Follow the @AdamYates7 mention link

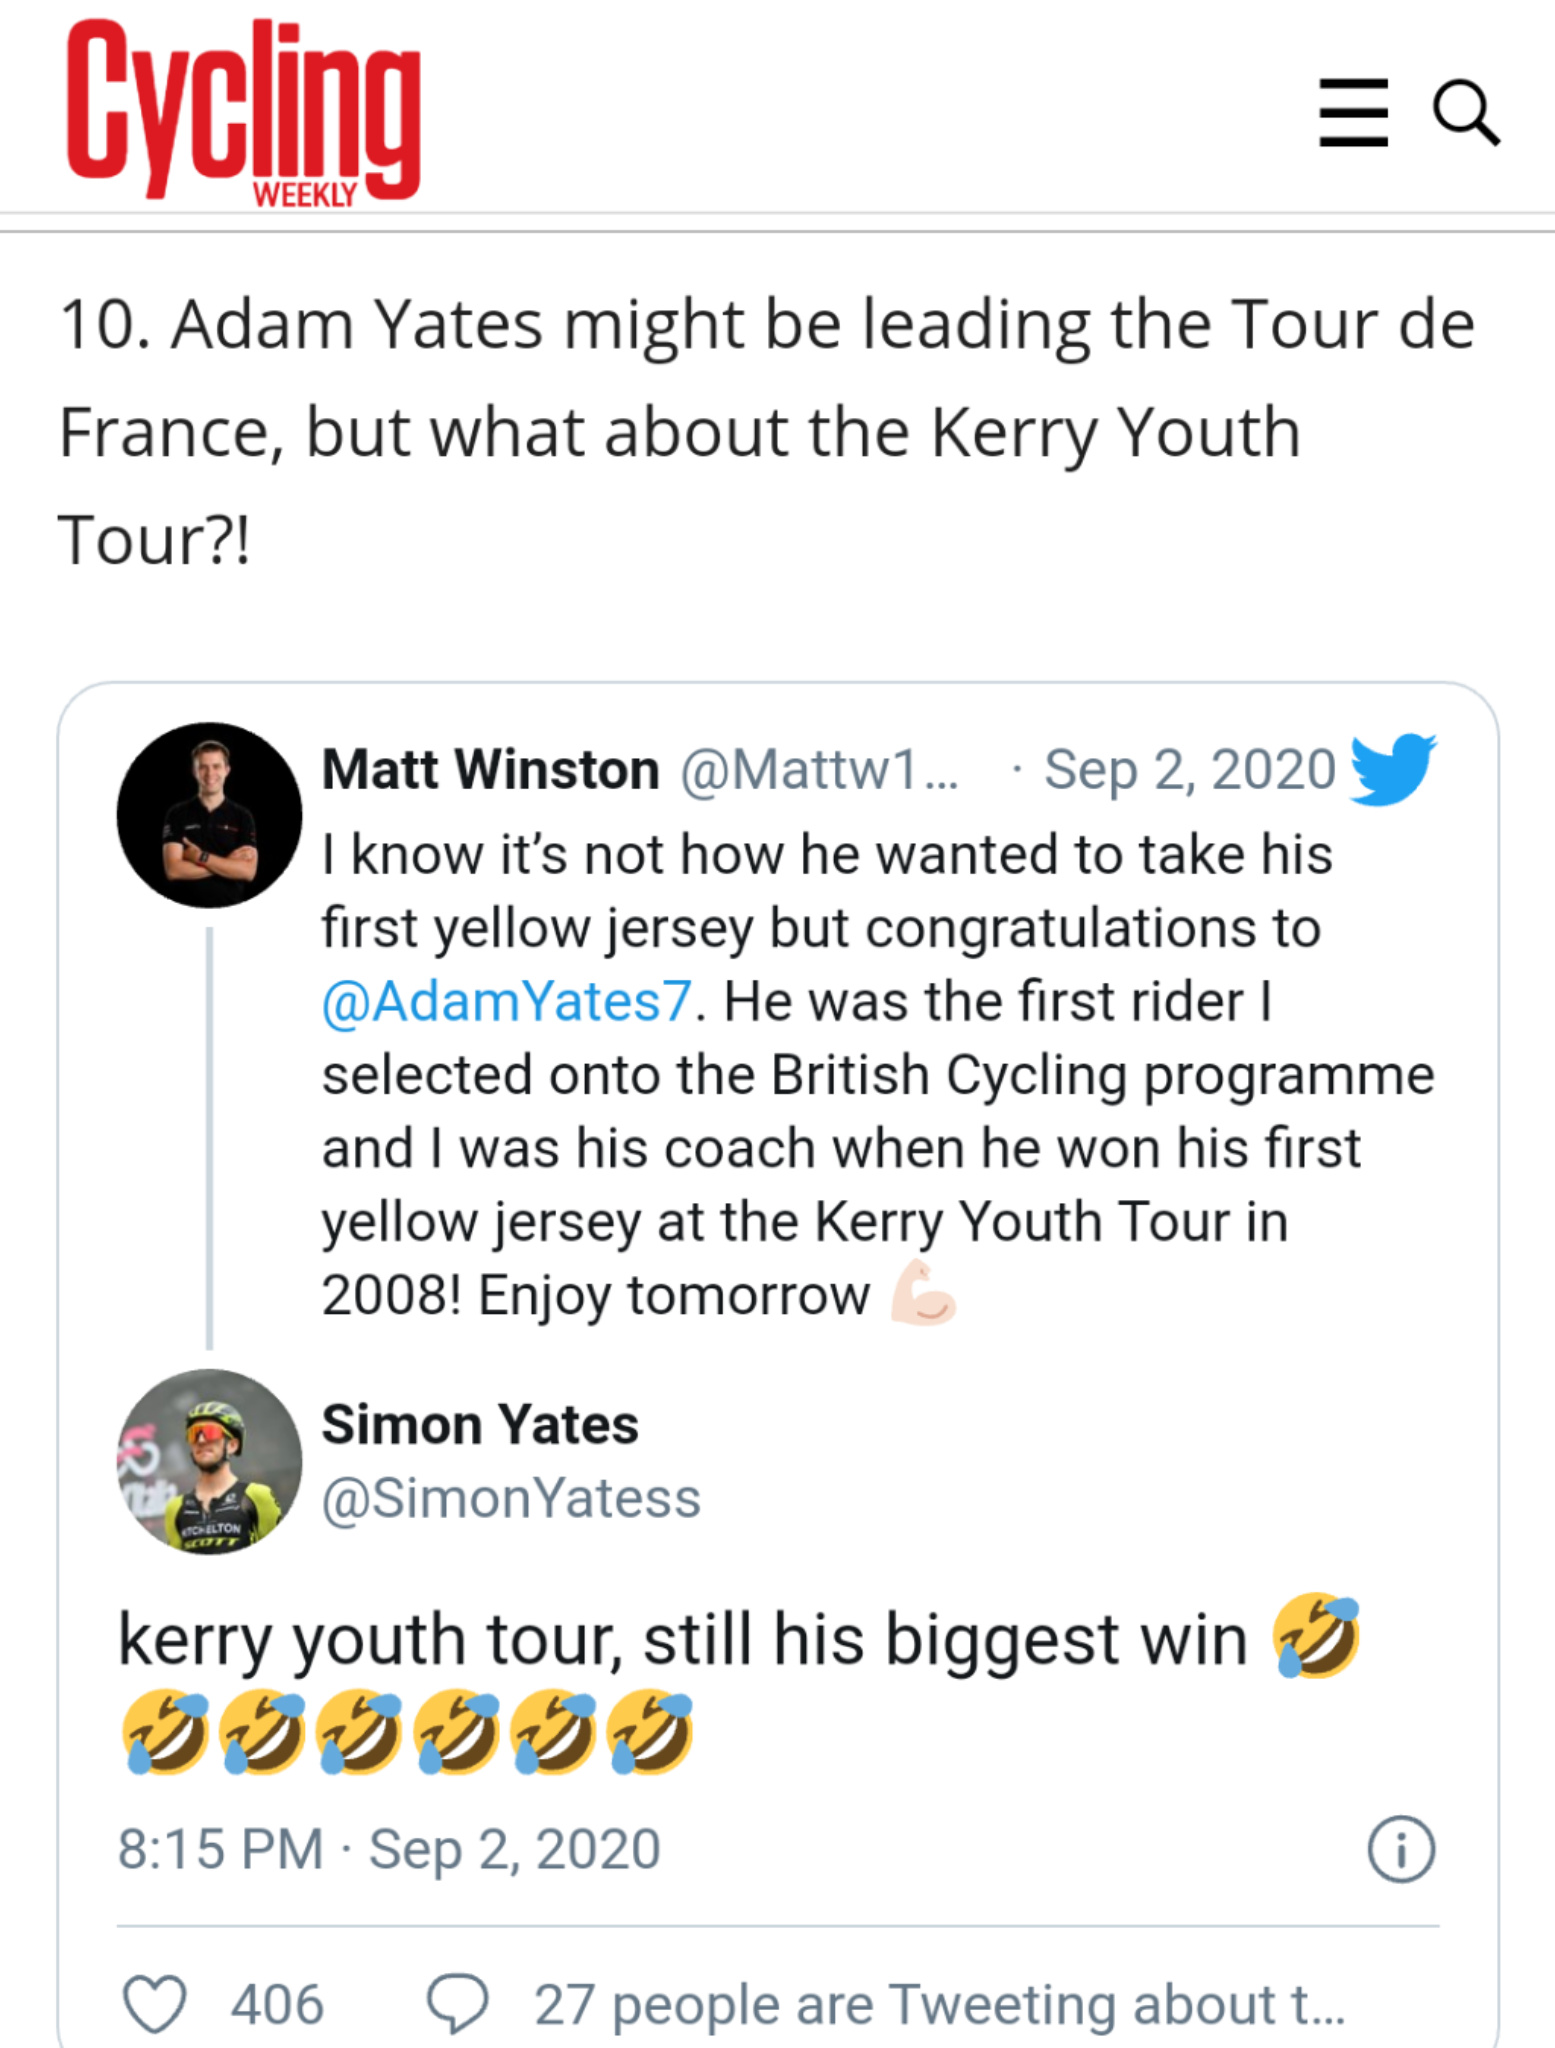[x=506, y=1001]
